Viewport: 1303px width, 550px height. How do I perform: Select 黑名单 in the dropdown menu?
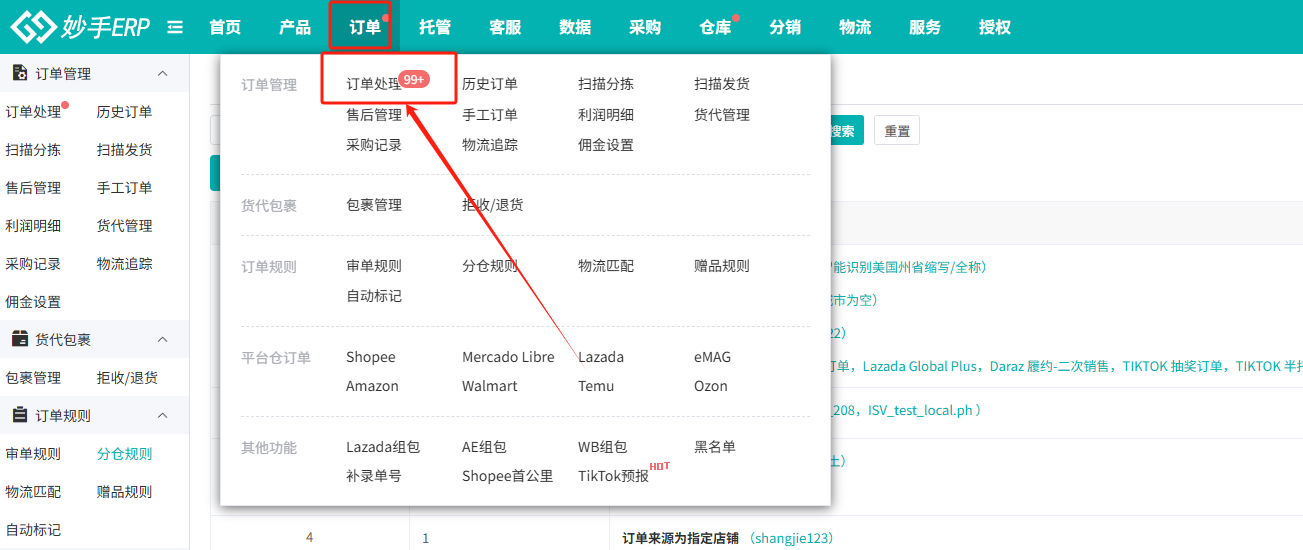[x=715, y=447]
